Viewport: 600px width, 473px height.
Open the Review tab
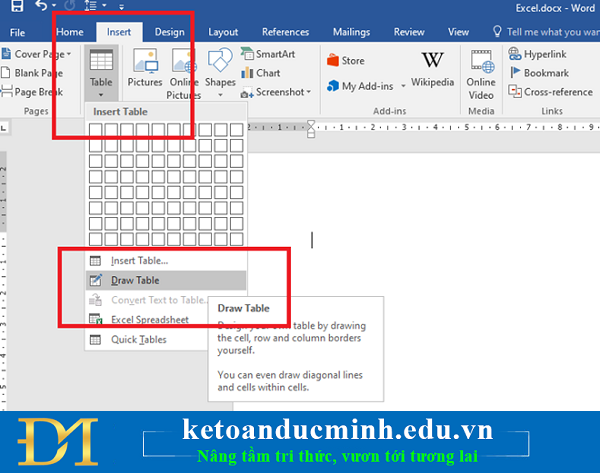(409, 32)
